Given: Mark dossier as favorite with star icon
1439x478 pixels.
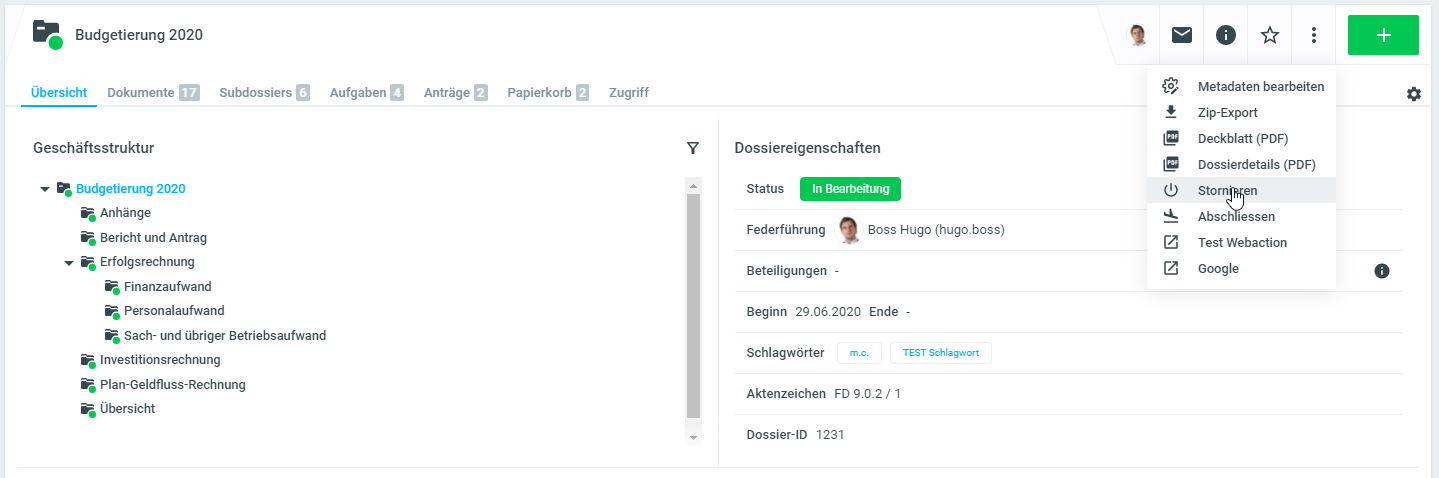Looking at the screenshot, I should point(1270,35).
